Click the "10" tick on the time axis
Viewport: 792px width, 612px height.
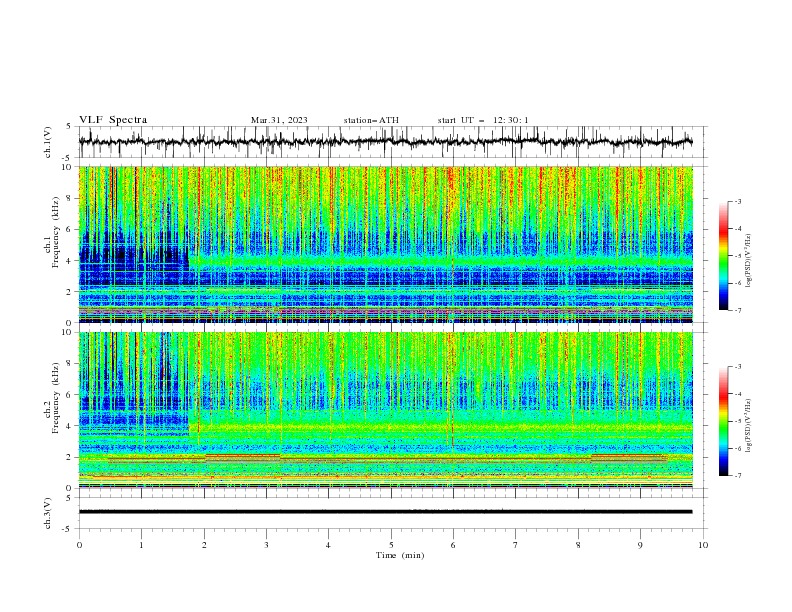703,545
